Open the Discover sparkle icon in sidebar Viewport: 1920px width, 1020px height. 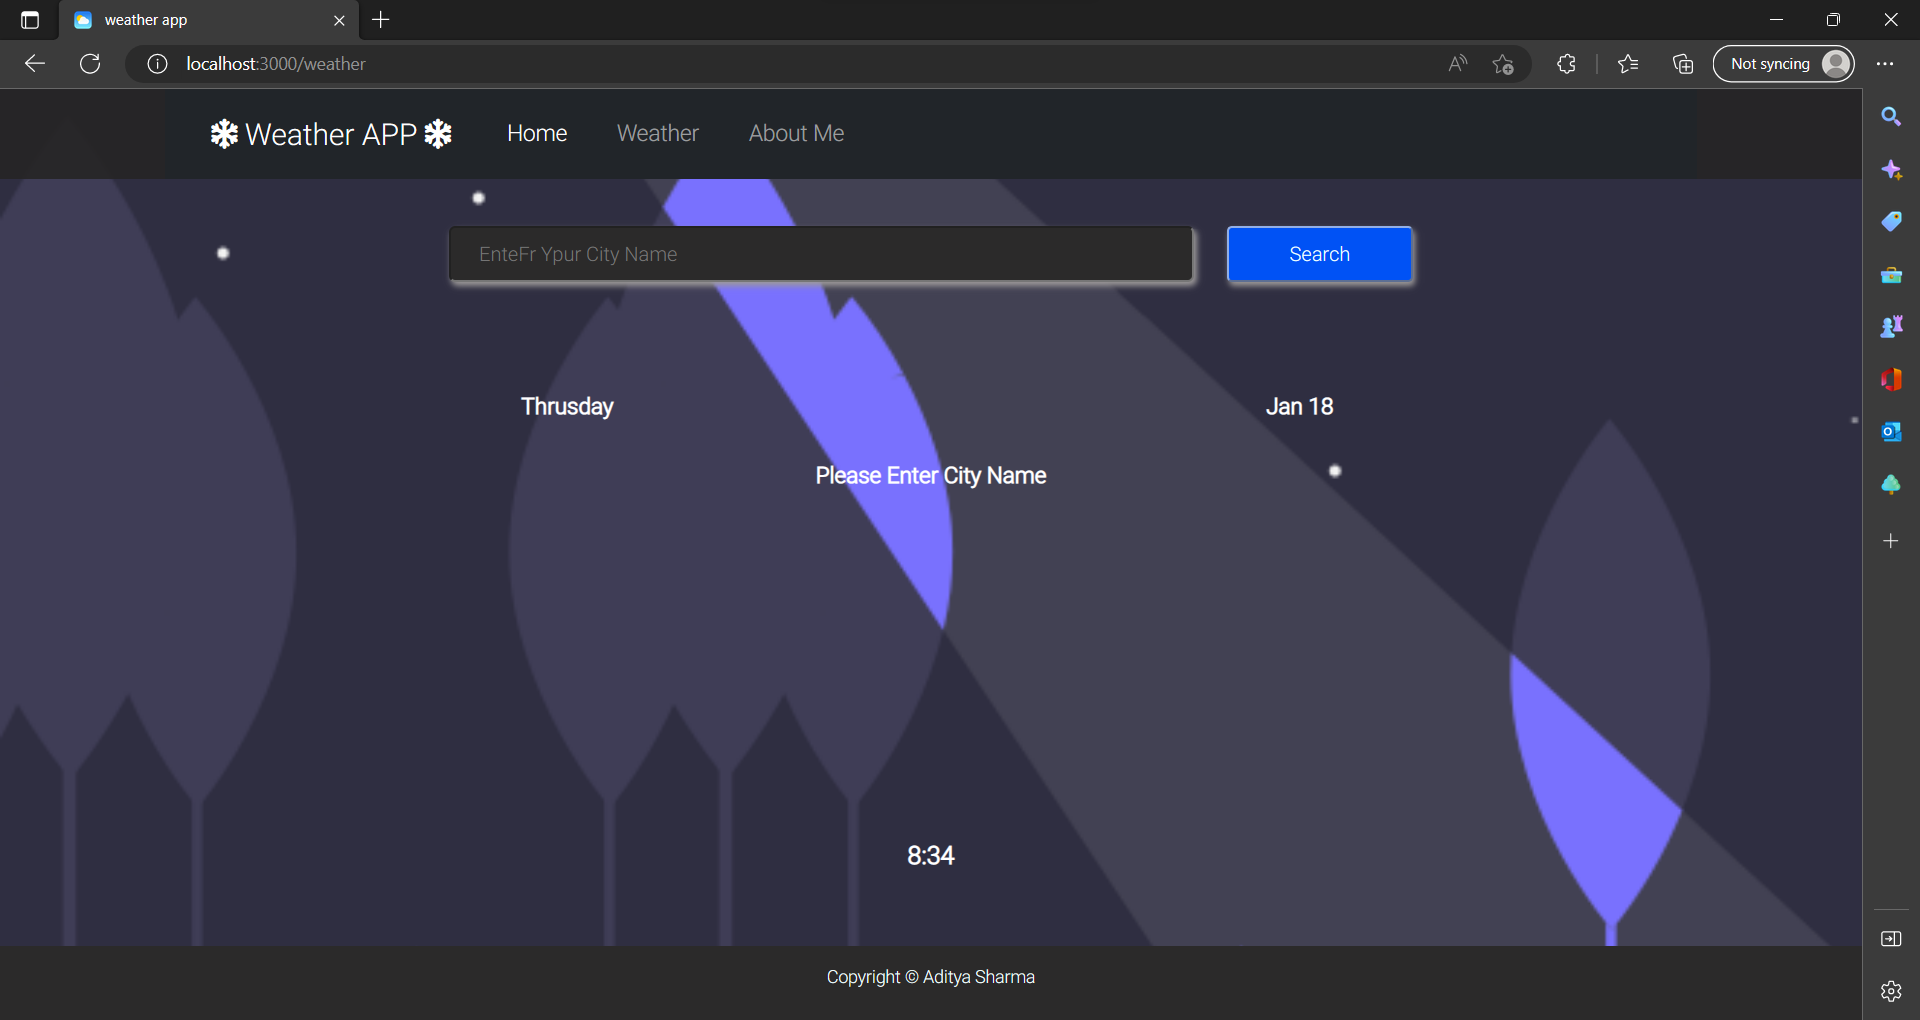click(1890, 170)
